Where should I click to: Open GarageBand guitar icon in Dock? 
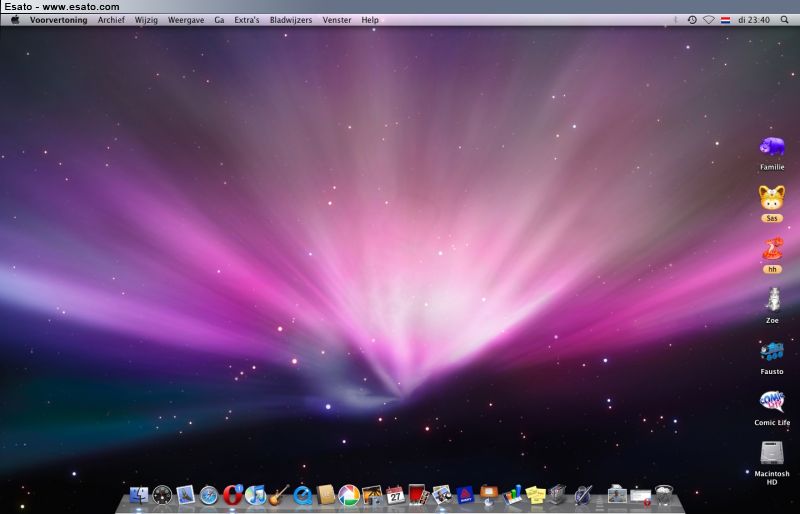click(279, 495)
